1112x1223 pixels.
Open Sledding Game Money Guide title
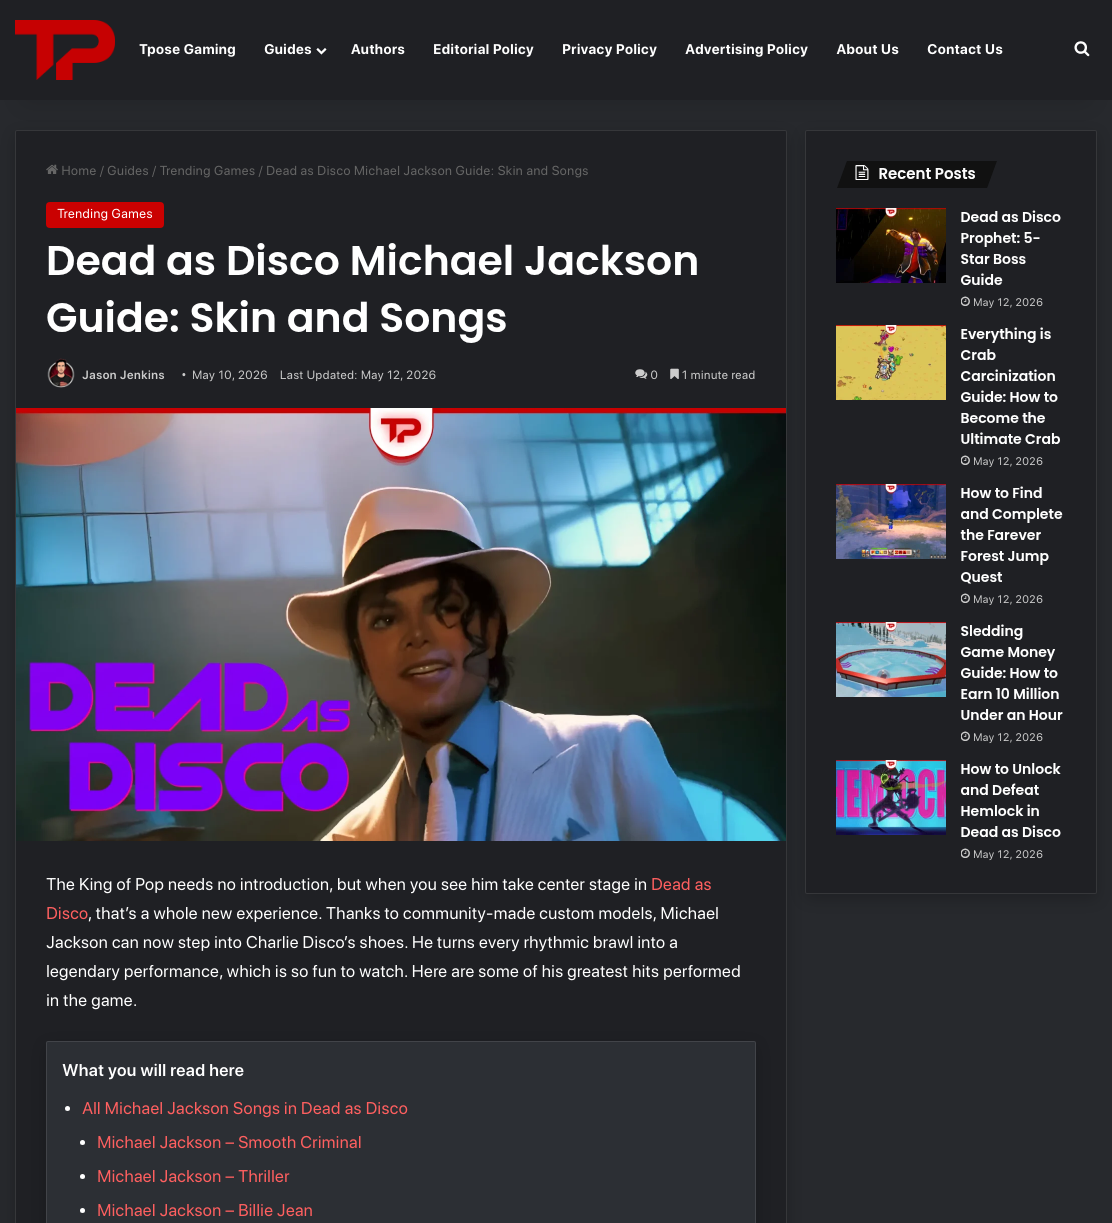click(1011, 673)
